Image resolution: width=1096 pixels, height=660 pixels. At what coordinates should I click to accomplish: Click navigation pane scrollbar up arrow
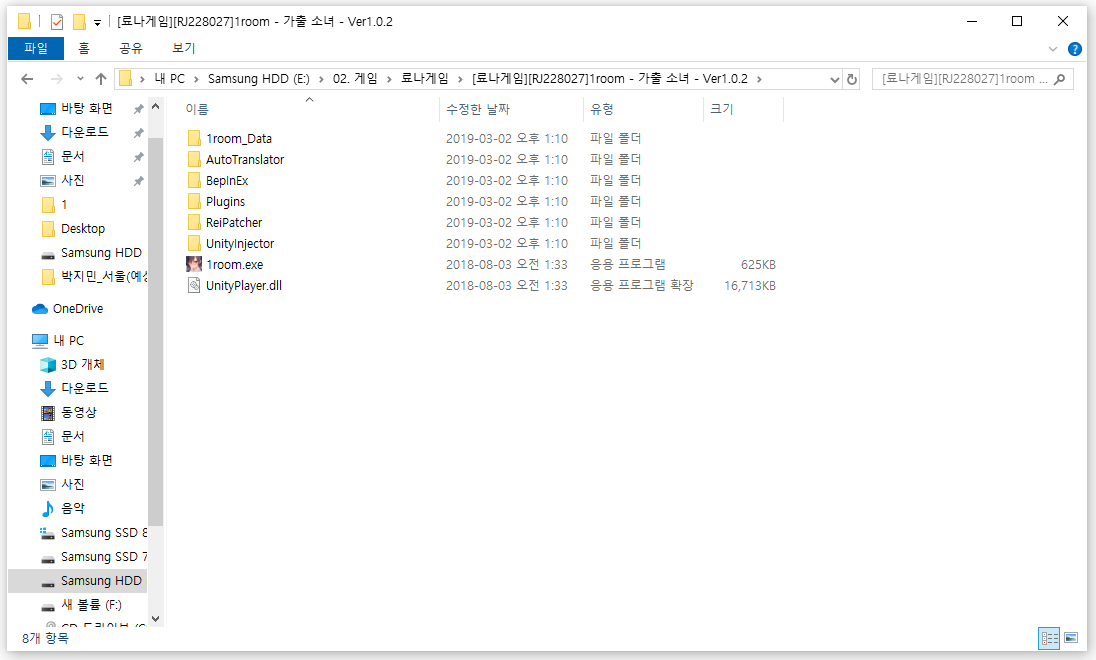pos(155,106)
